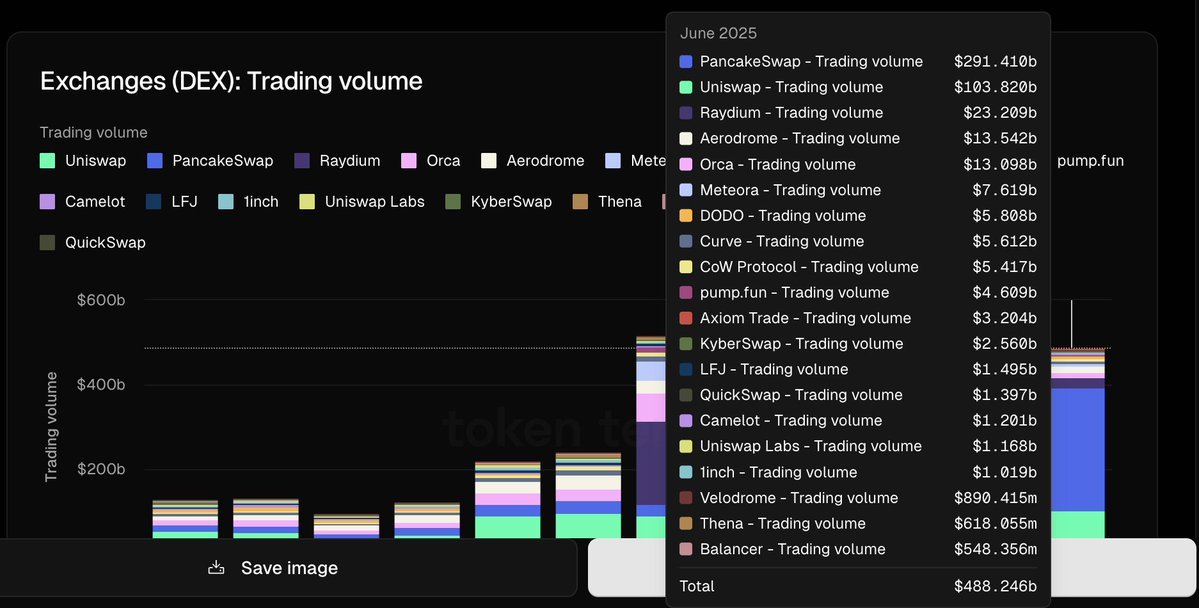Toggle the 1inch legend entry
Image resolution: width=1199 pixels, height=608 pixels.
click(249, 202)
